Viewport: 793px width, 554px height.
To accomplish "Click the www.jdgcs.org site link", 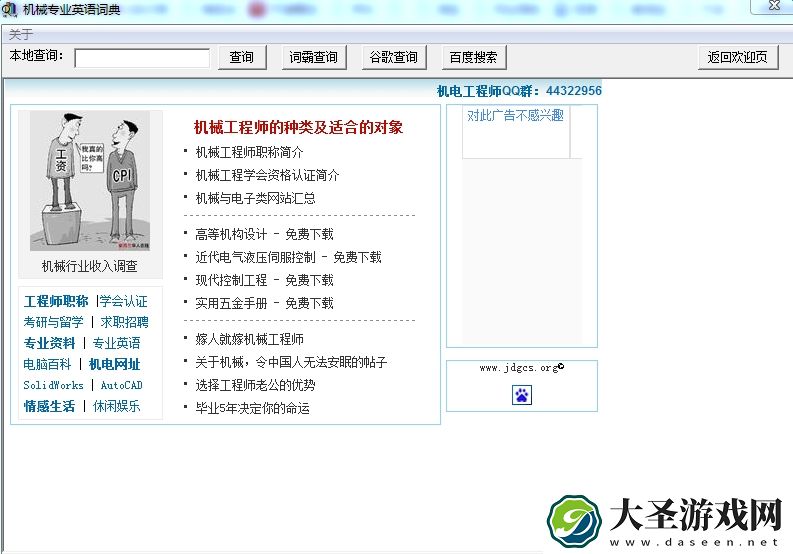I will [521, 368].
